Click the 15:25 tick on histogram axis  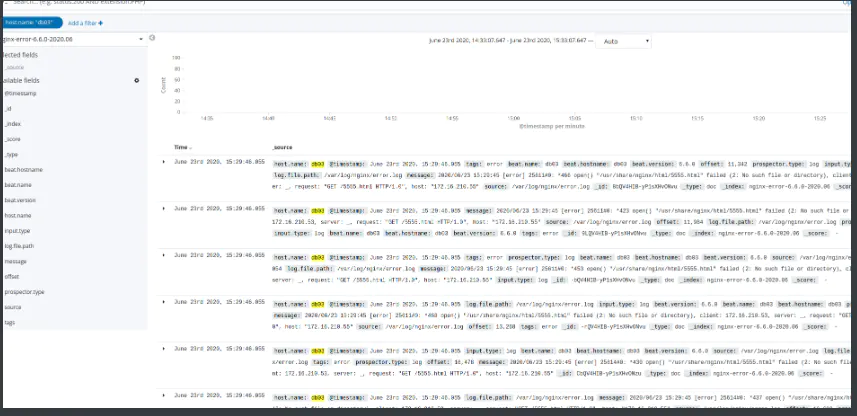[x=819, y=118]
